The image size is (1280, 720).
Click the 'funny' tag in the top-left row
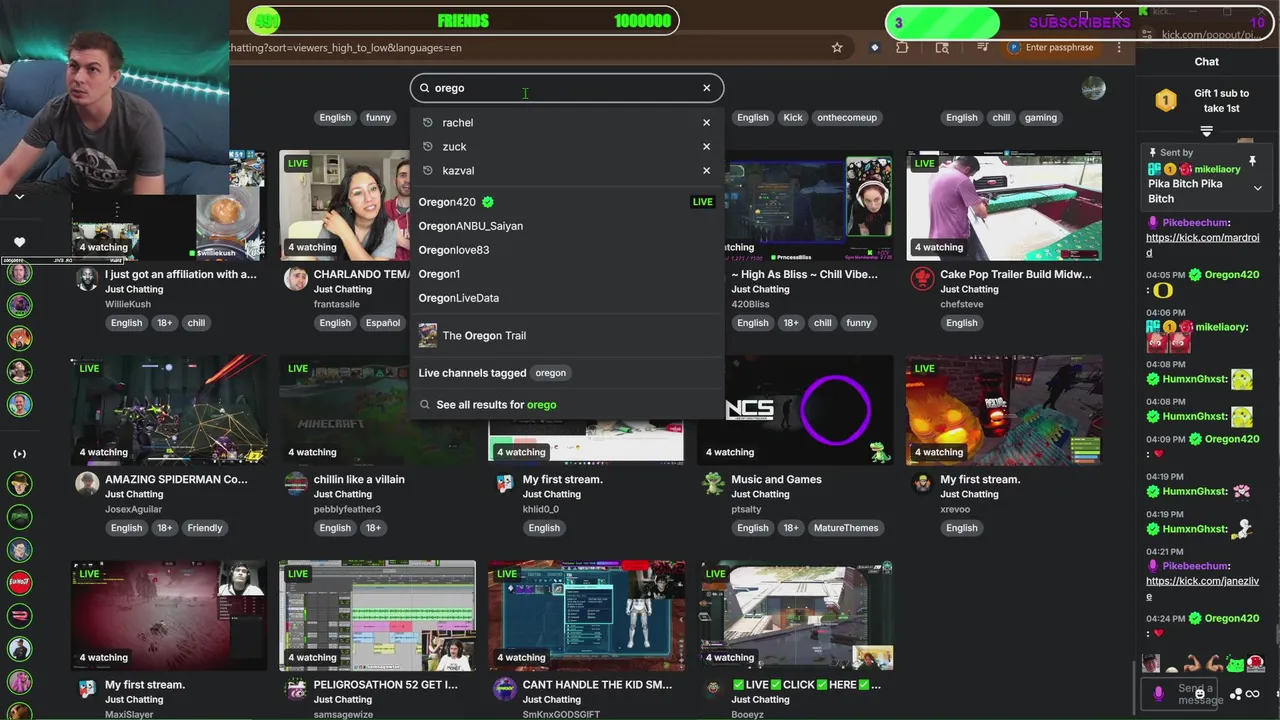coord(378,118)
